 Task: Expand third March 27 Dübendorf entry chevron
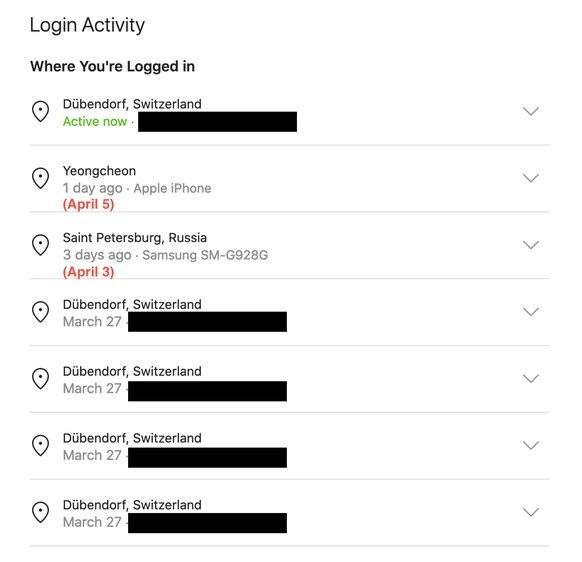[x=531, y=445]
